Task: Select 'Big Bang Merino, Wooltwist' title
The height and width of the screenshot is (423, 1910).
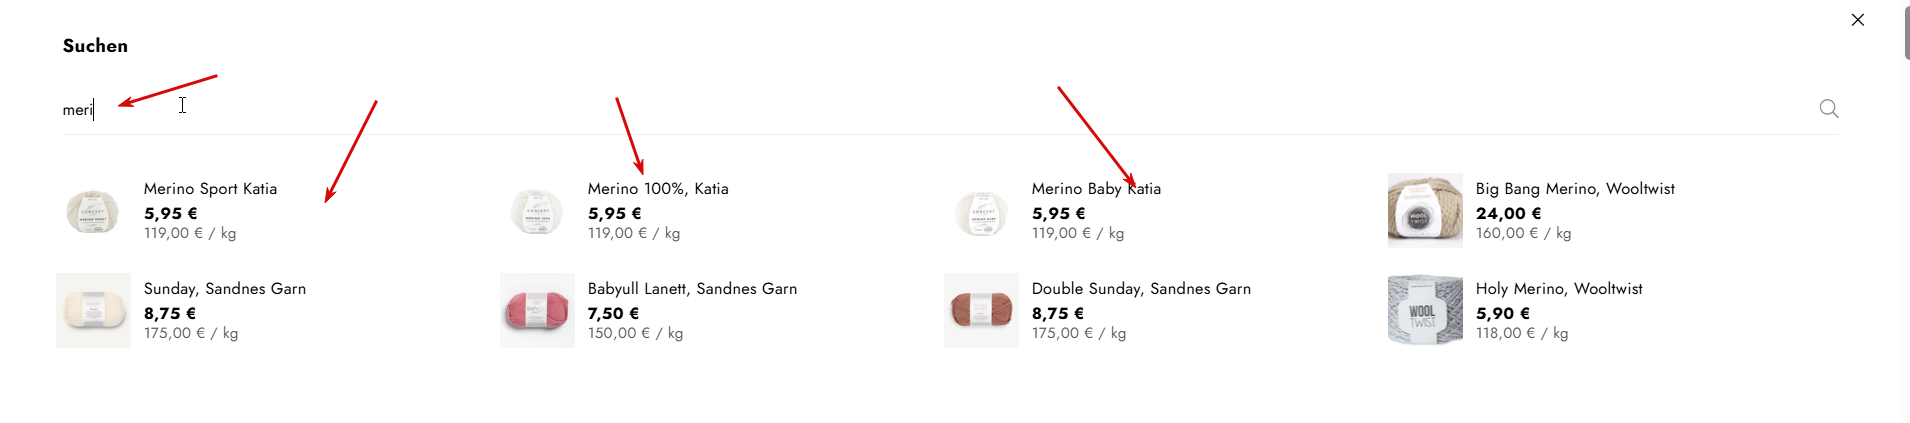Action: [x=1575, y=189]
